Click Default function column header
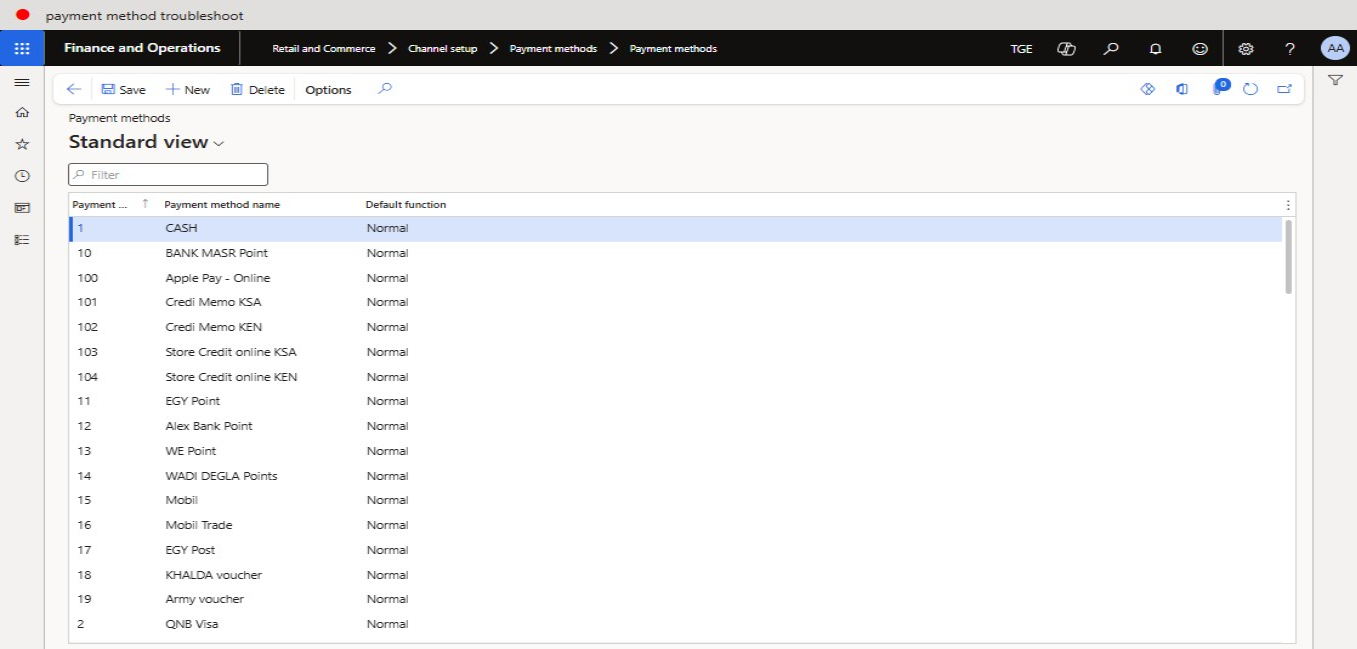 405,204
